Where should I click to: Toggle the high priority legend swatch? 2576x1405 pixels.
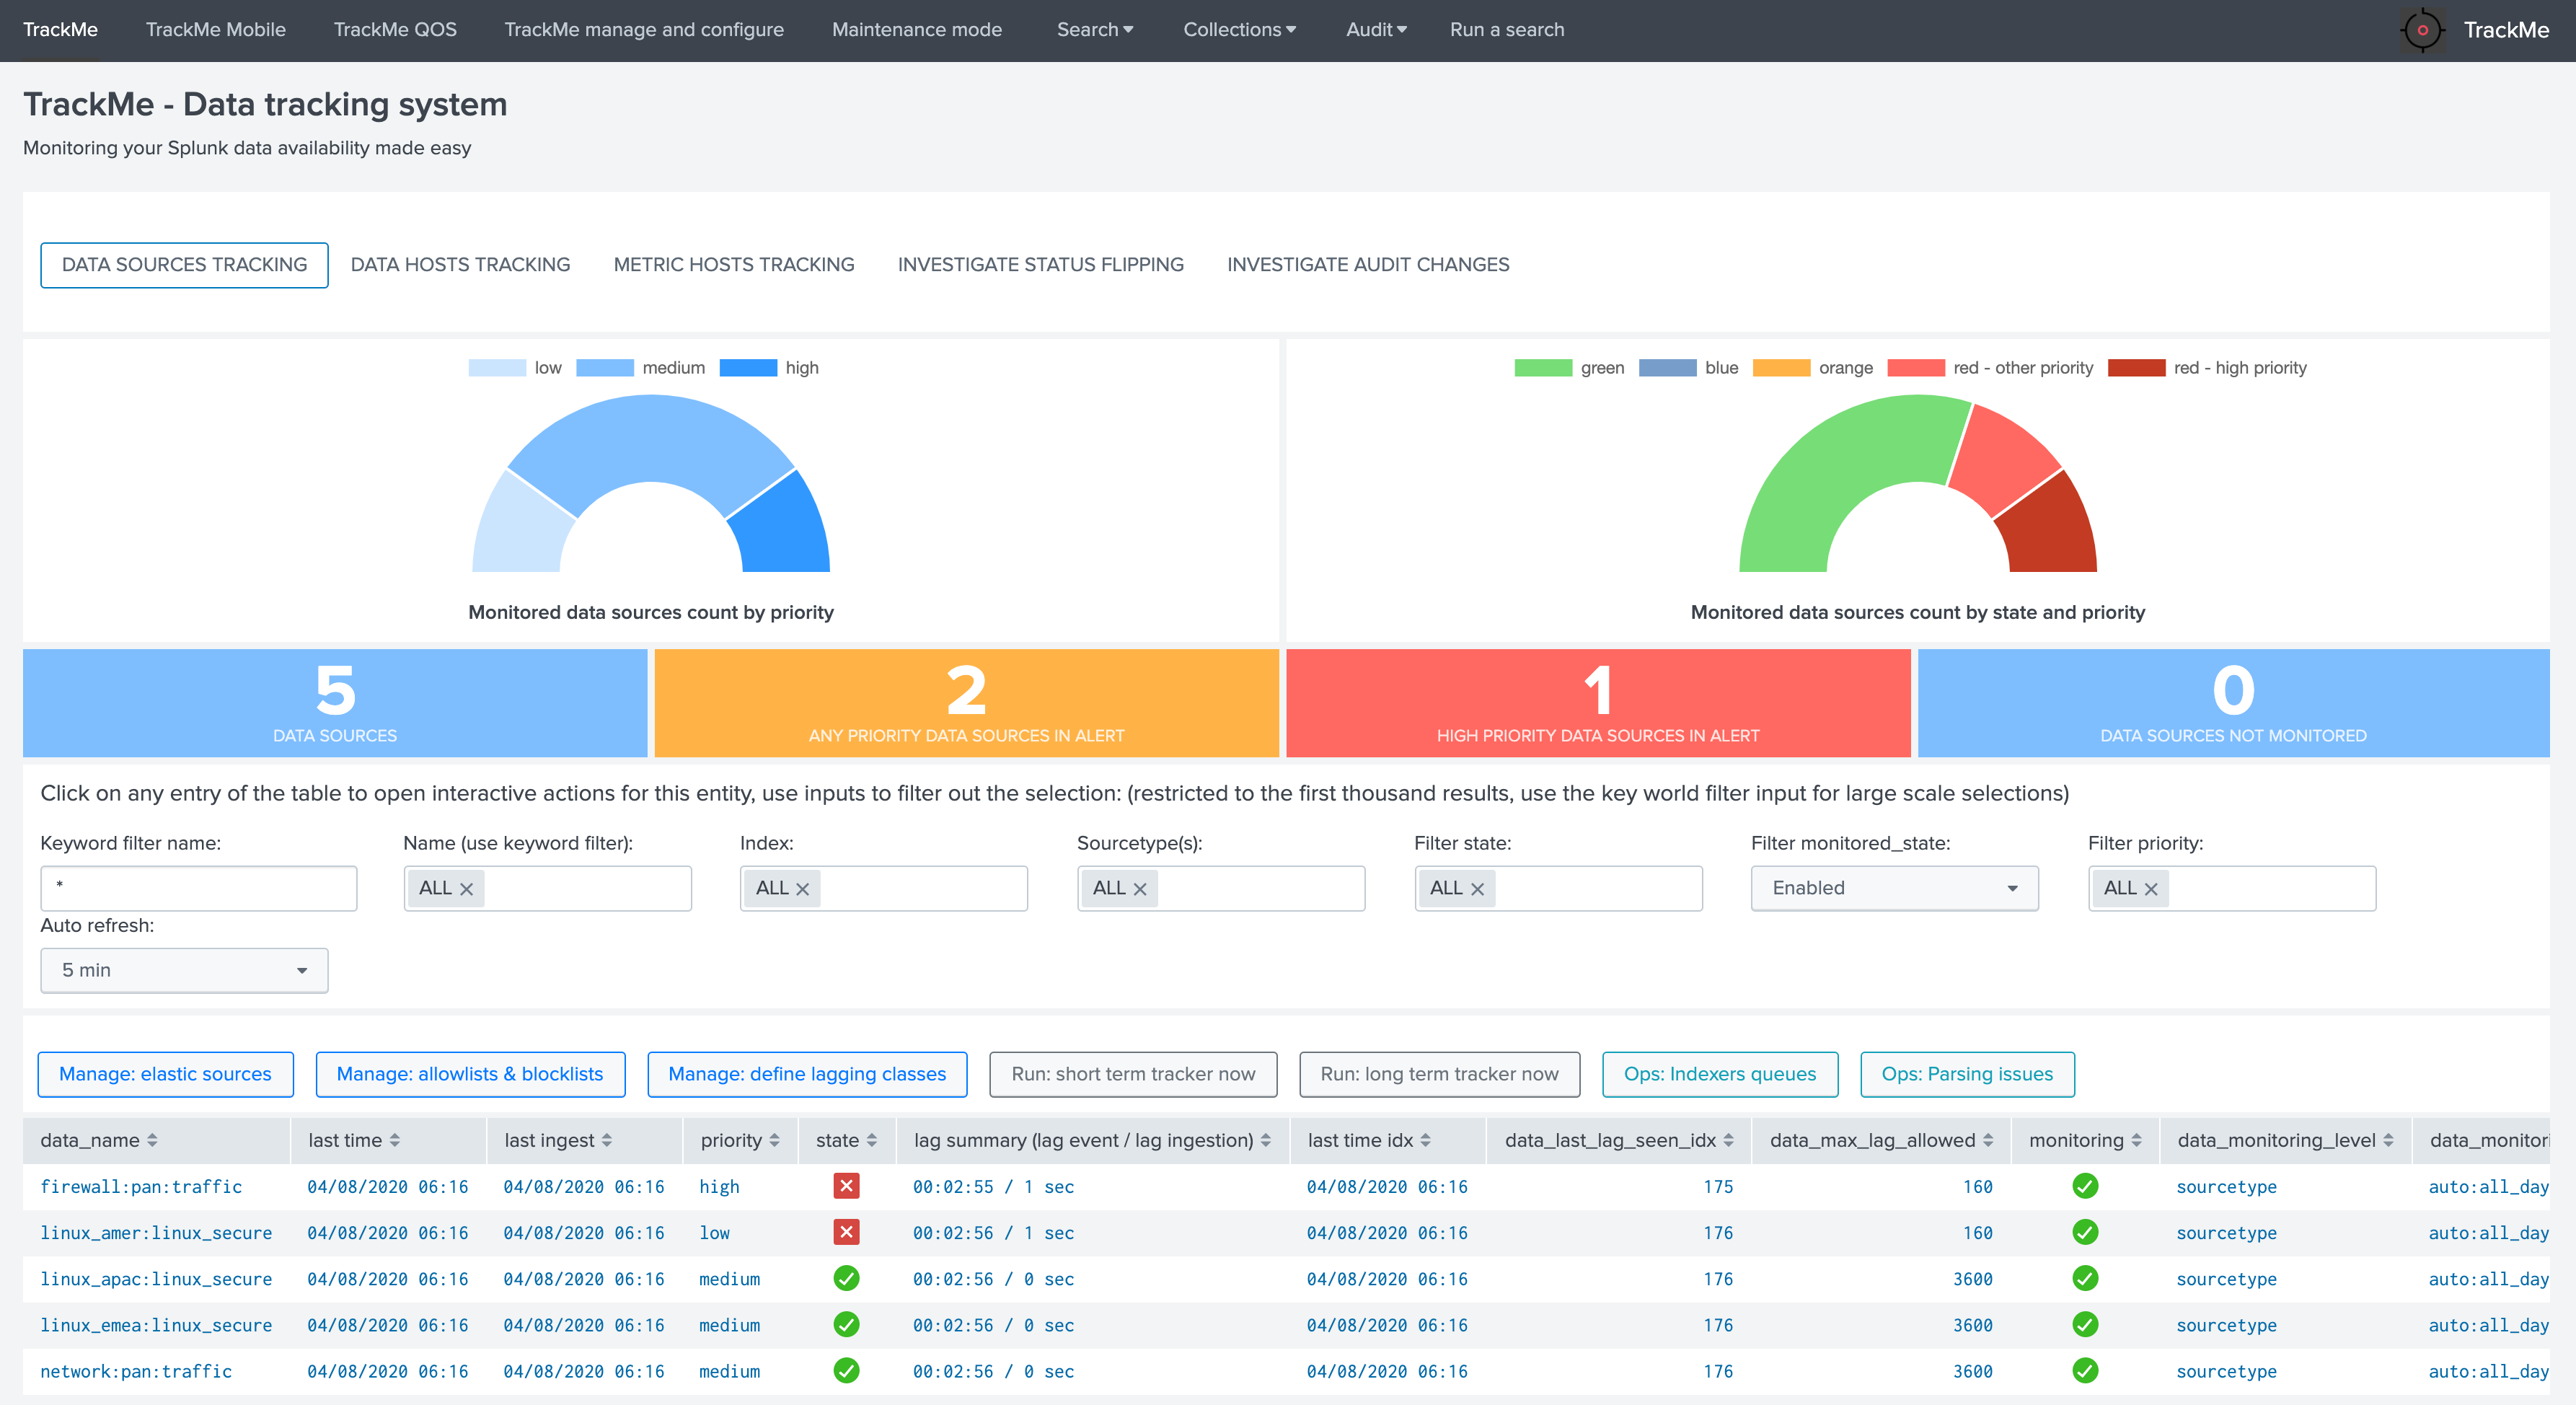tap(748, 367)
